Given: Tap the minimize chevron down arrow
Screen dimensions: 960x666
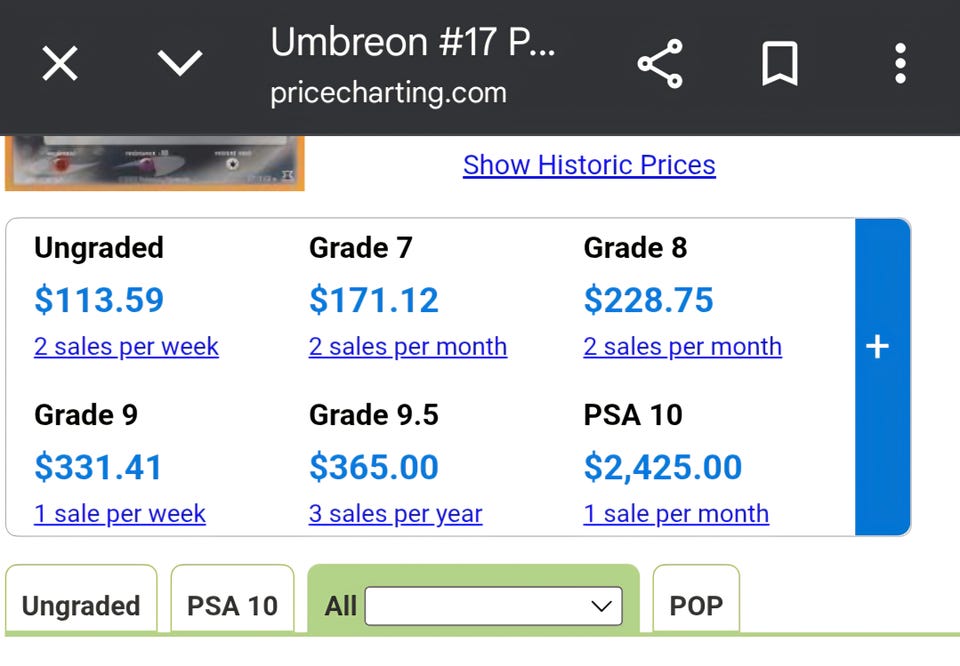Looking at the screenshot, I should tap(180, 64).
